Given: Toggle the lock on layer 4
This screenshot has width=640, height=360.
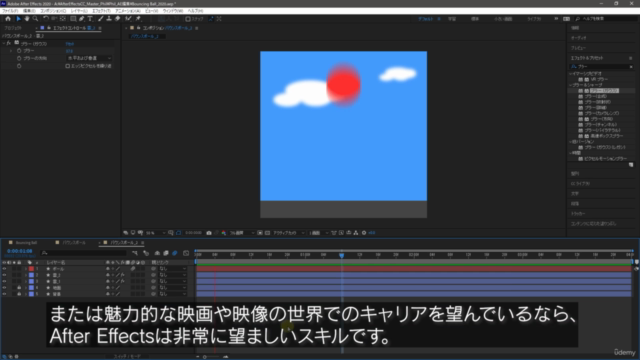Looking at the screenshot, I should (x=19, y=288).
